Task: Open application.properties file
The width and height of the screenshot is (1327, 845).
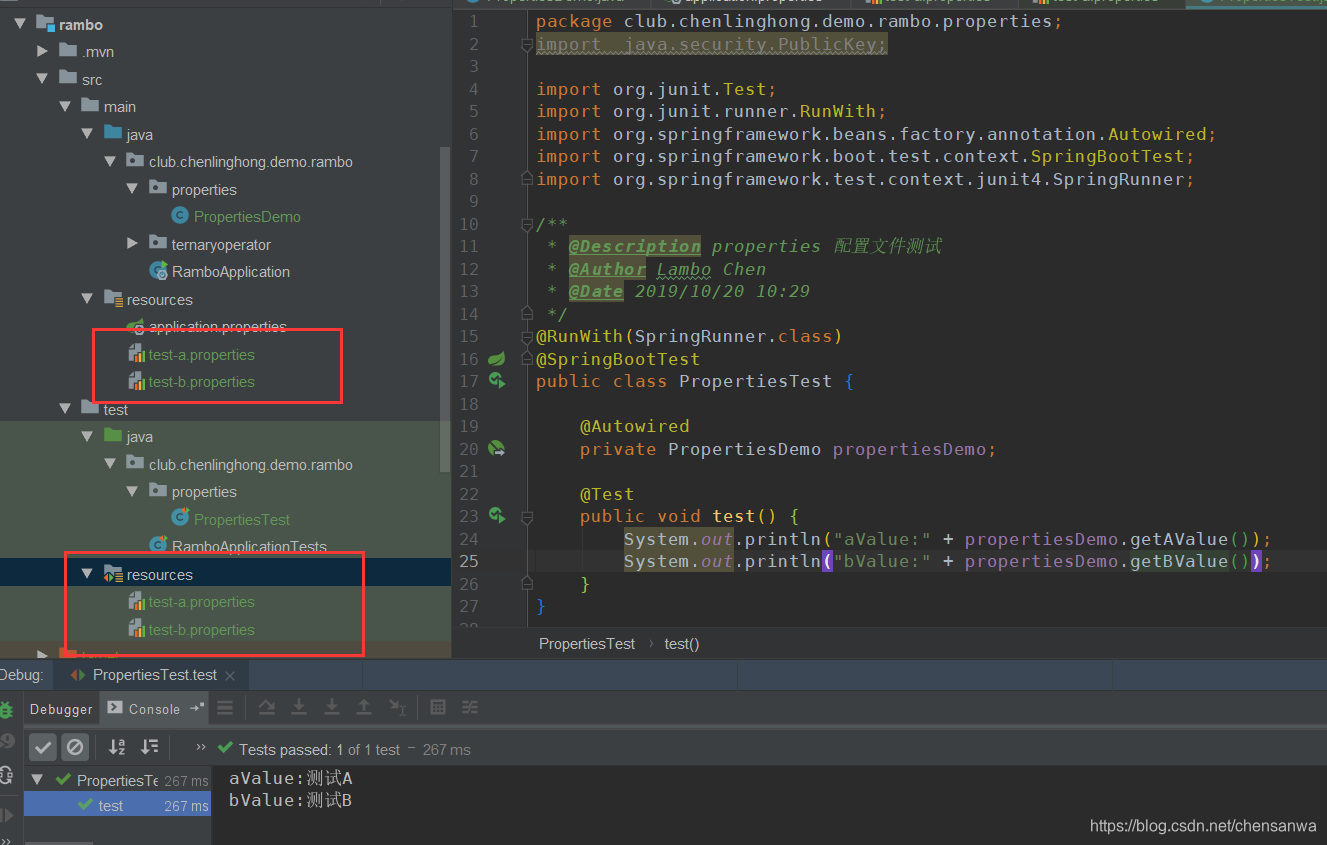Action: coord(218,327)
